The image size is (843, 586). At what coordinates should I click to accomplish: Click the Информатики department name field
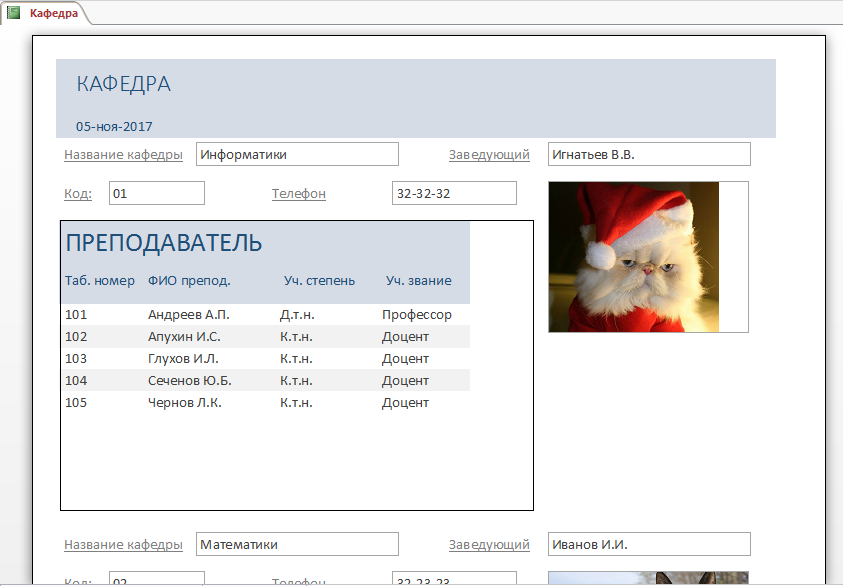297,154
